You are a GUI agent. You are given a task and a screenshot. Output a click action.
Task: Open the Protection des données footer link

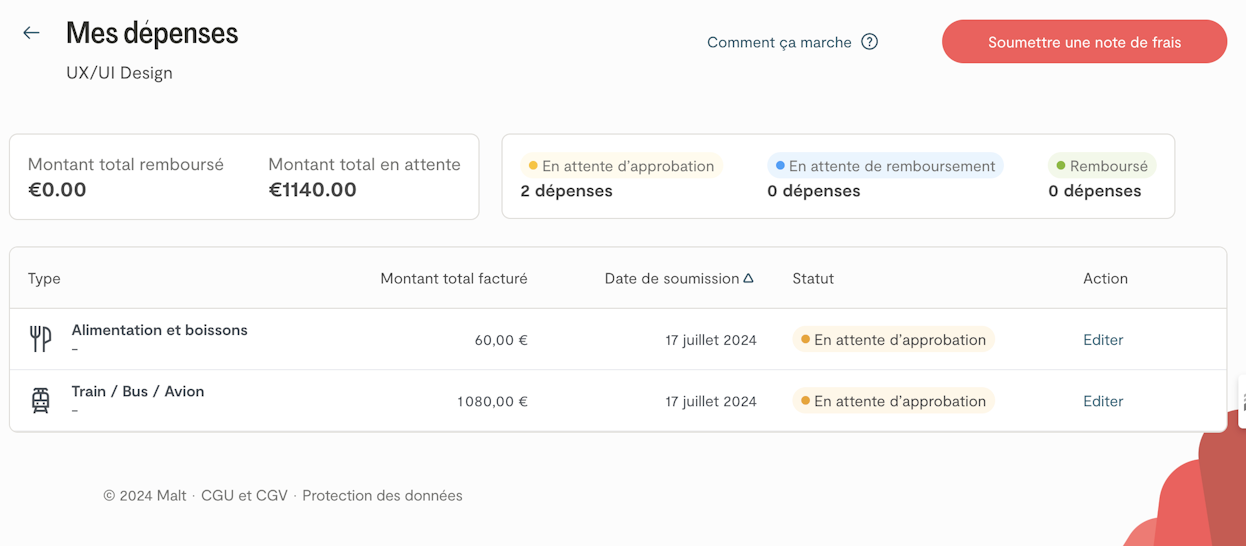click(x=382, y=495)
